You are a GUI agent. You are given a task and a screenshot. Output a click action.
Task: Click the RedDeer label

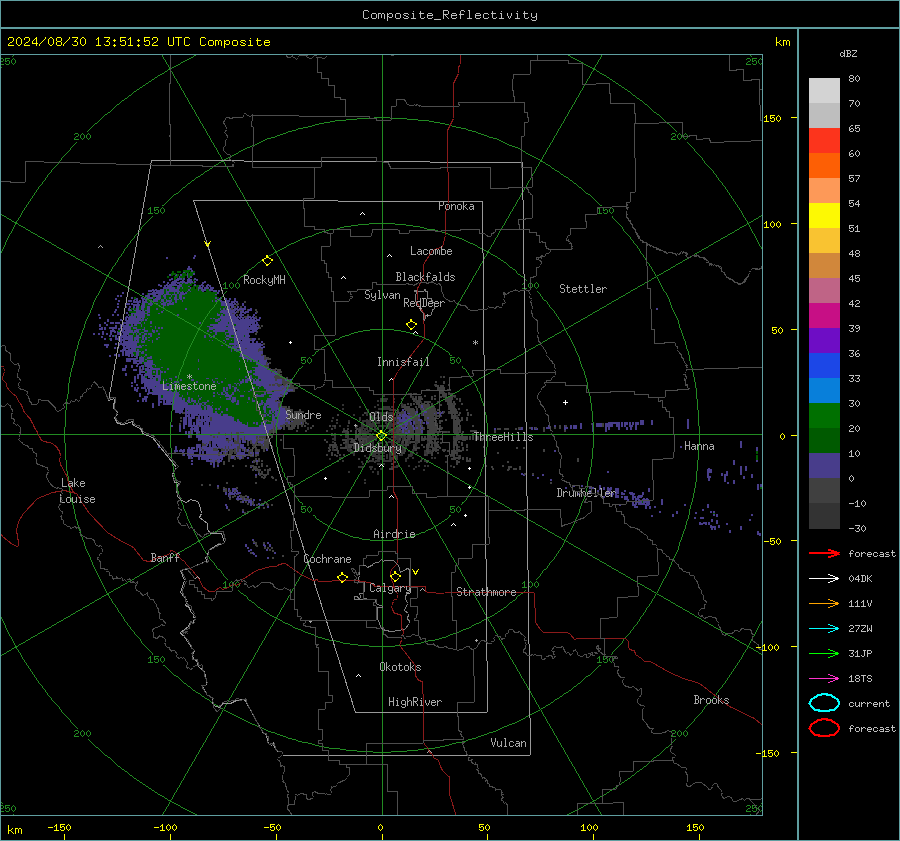424,303
